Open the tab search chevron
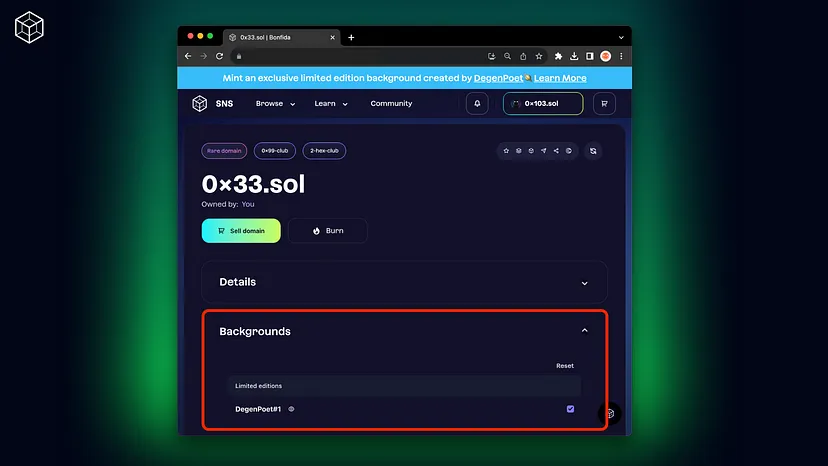The image size is (828, 466). coord(621,38)
